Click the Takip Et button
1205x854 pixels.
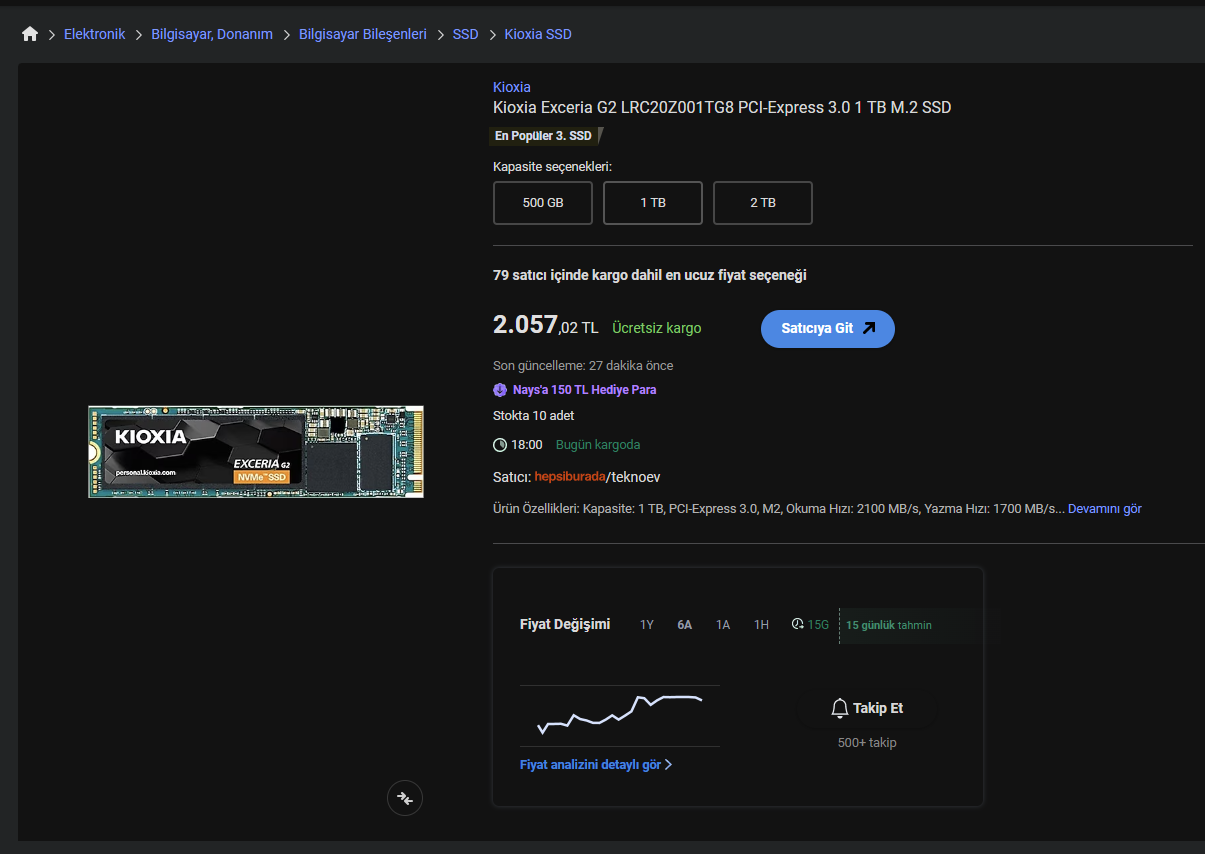point(867,708)
